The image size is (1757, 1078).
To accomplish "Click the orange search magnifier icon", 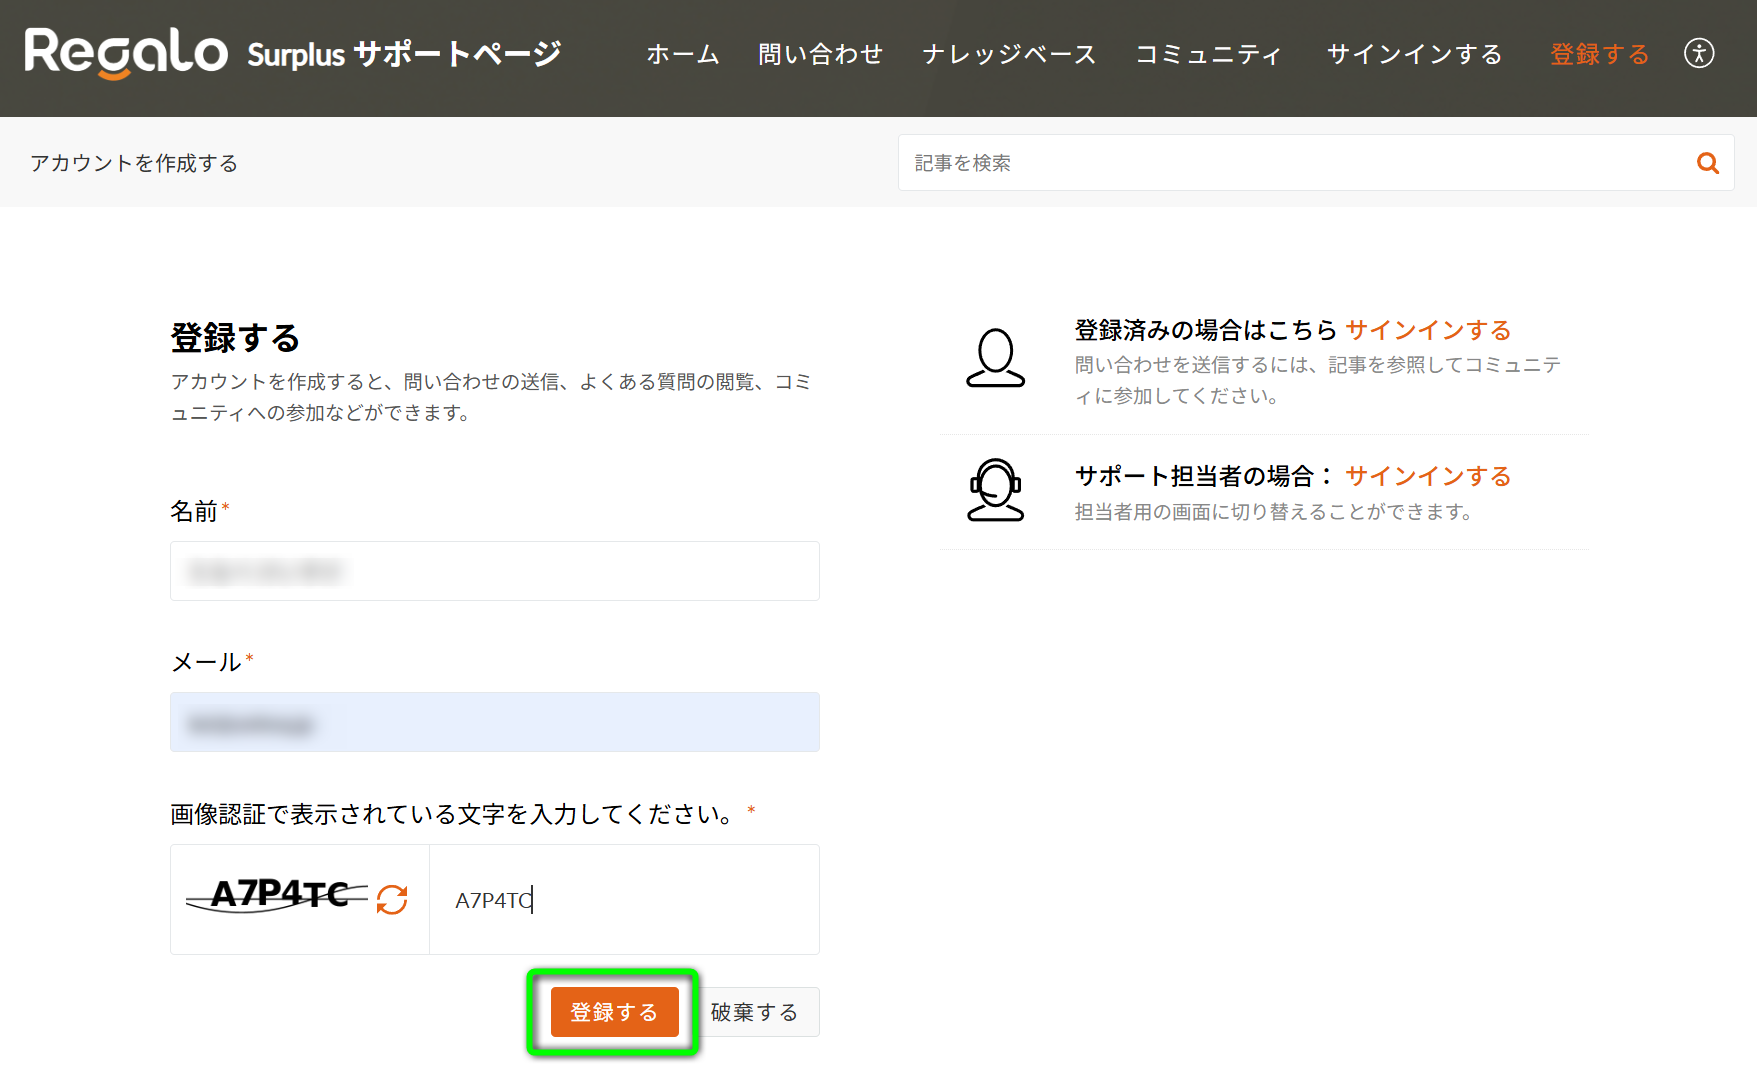I will click(x=1707, y=163).
